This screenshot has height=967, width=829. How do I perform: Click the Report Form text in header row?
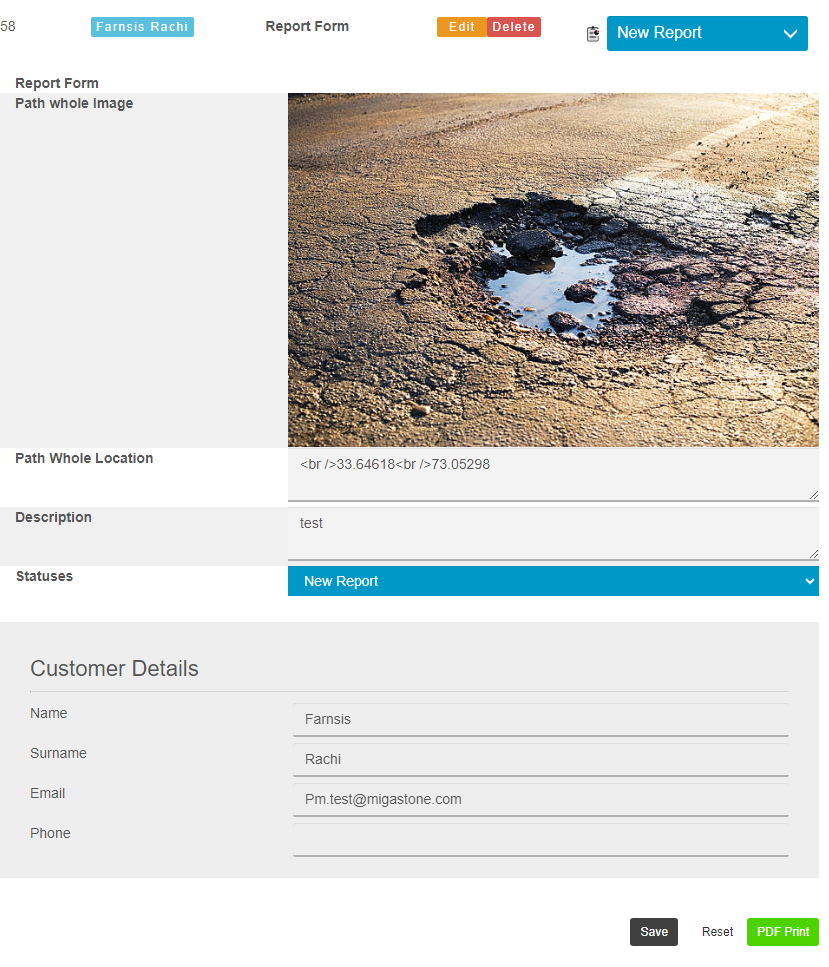coord(307,27)
